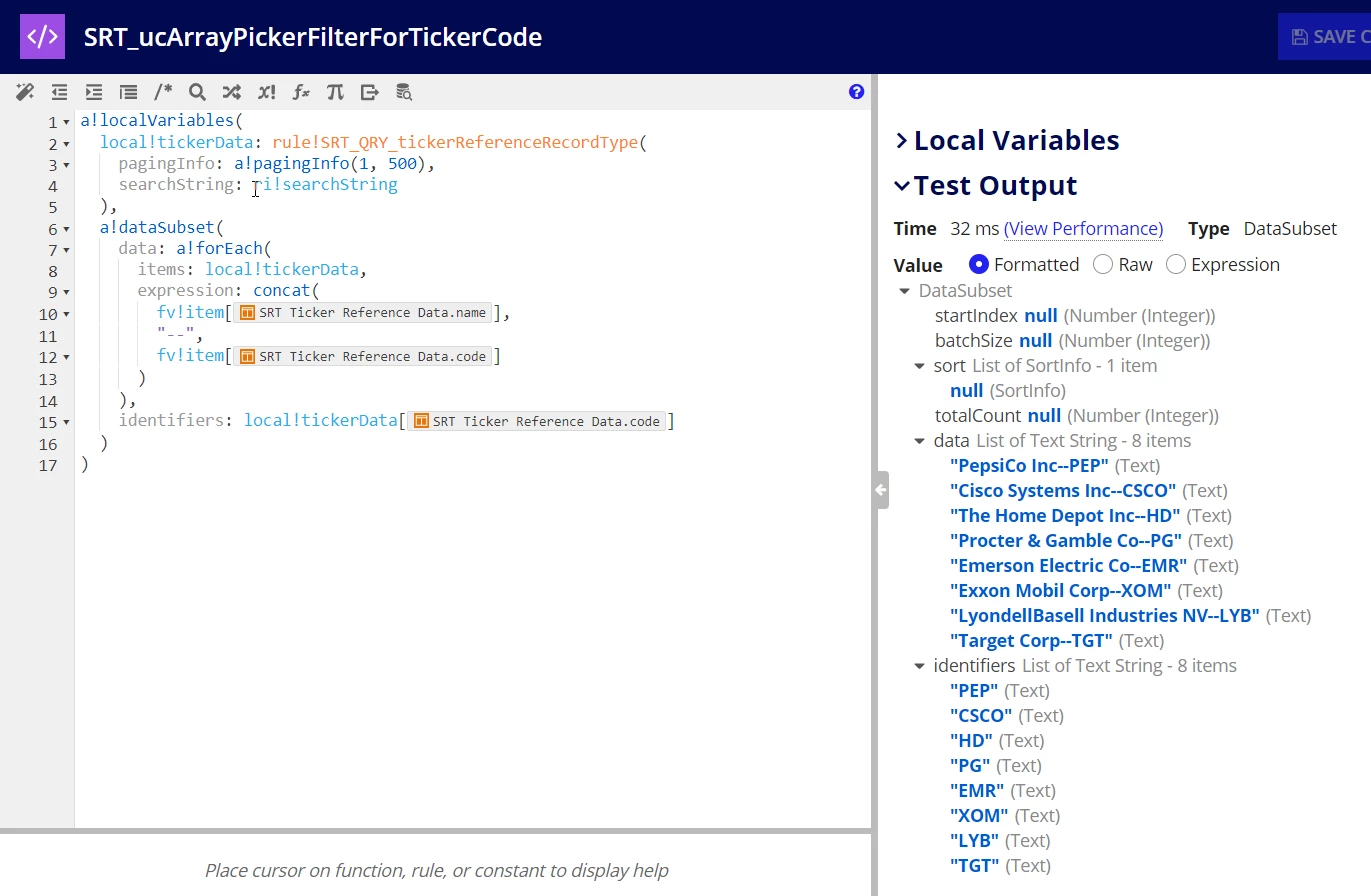Viewport: 1371px width, 896px height.
Task: Click the "Procter & Gamble Co--PG" value
Action: pyautogui.click(x=1066, y=541)
